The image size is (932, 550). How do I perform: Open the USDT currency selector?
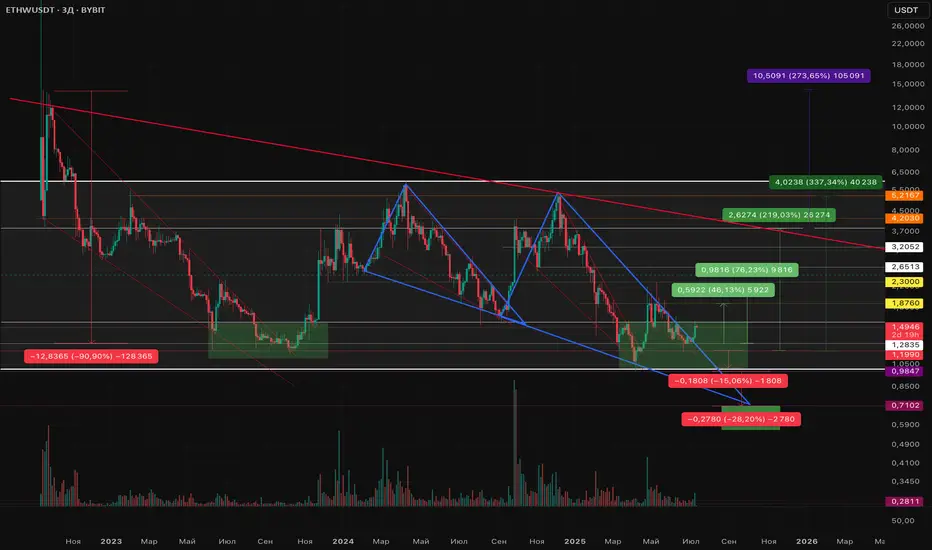pyautogui.click(x=906, y=10)
